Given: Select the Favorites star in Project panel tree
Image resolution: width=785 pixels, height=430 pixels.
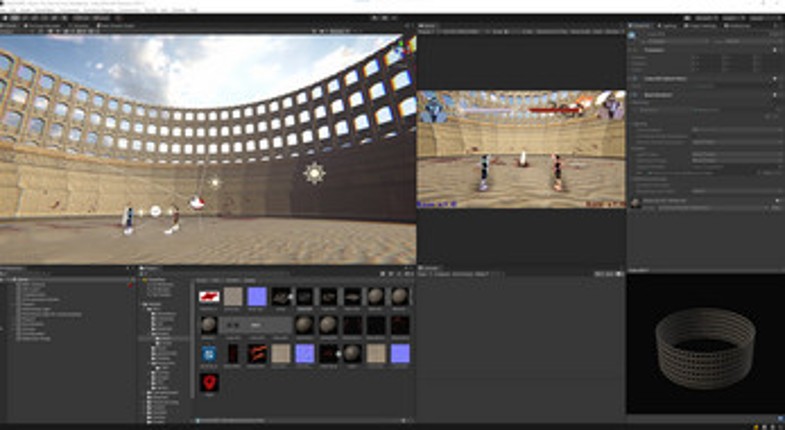Looking at the screenshot, I should [x=145, y=280].
